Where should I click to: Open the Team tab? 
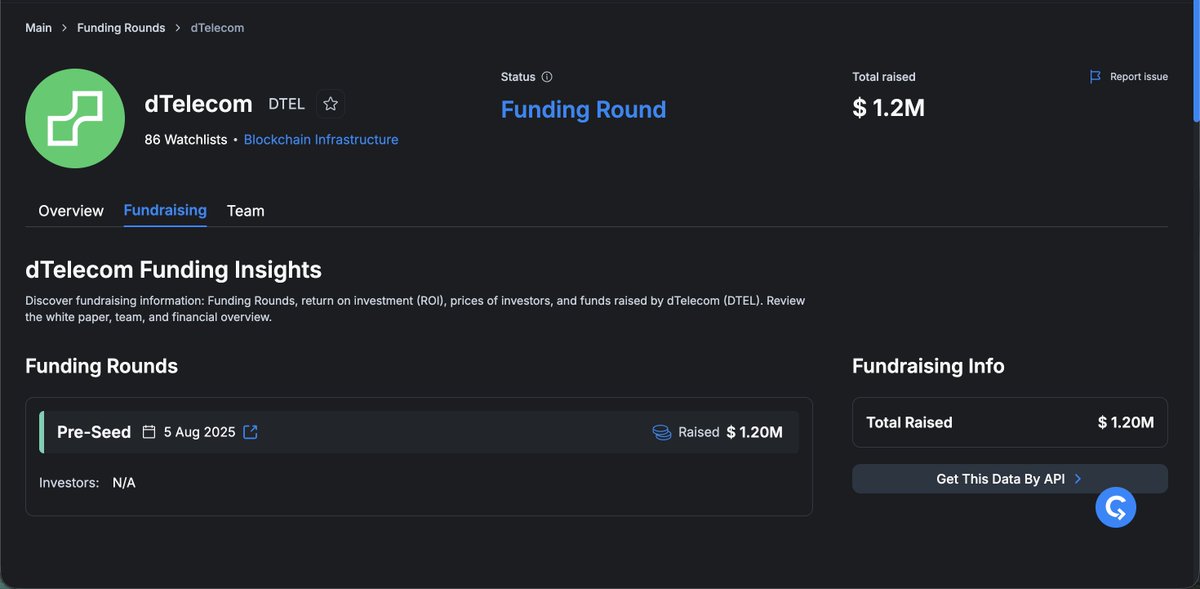pyautogui.click(x=245, y=210)
